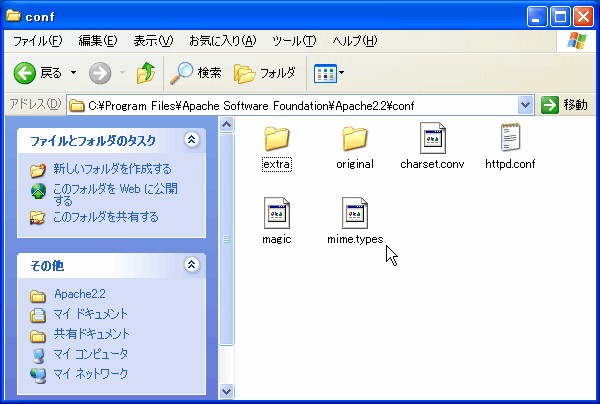
Task: Open 共有ドキュメント link
Action: click(91, 334)
